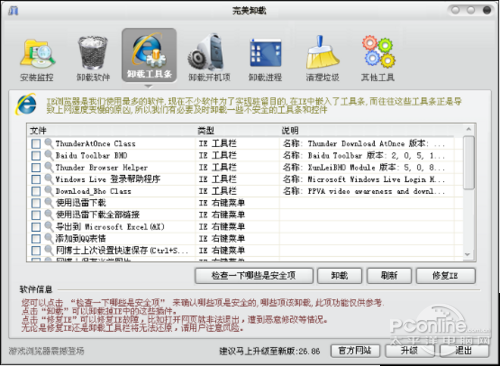
Task: Click magnifier icon beside 添加到QQ表情
Action: 49,238
